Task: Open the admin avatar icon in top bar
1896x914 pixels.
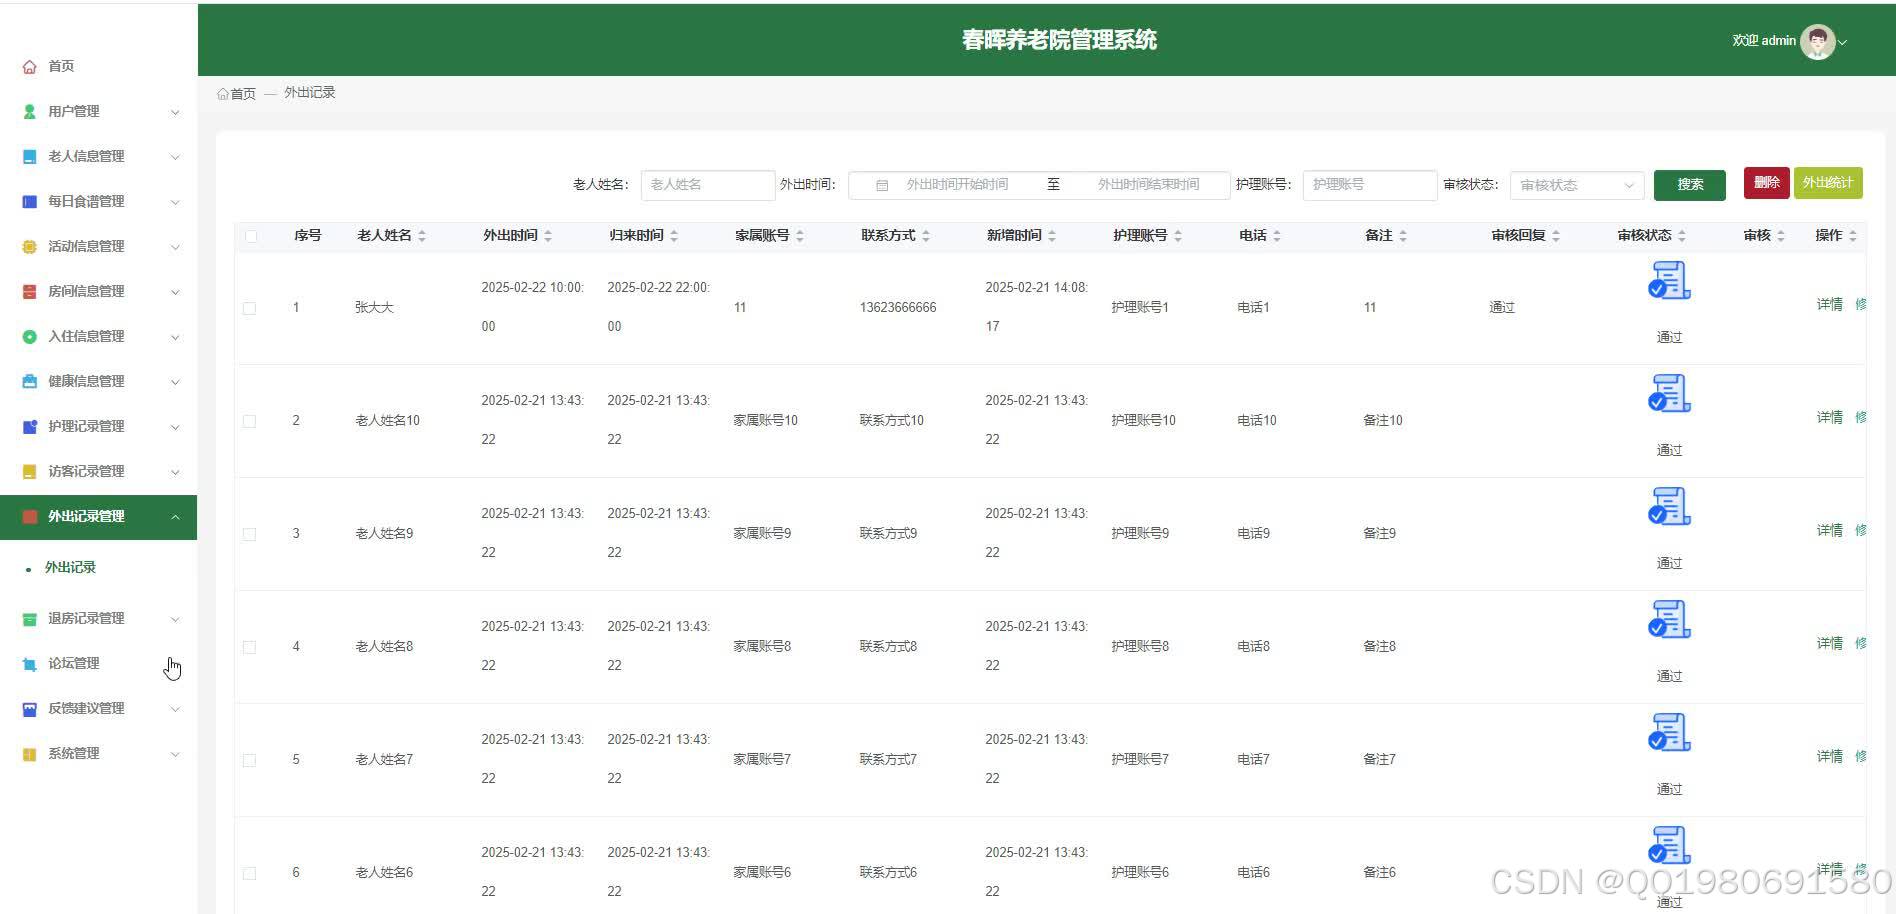Action: point(1818,41)
